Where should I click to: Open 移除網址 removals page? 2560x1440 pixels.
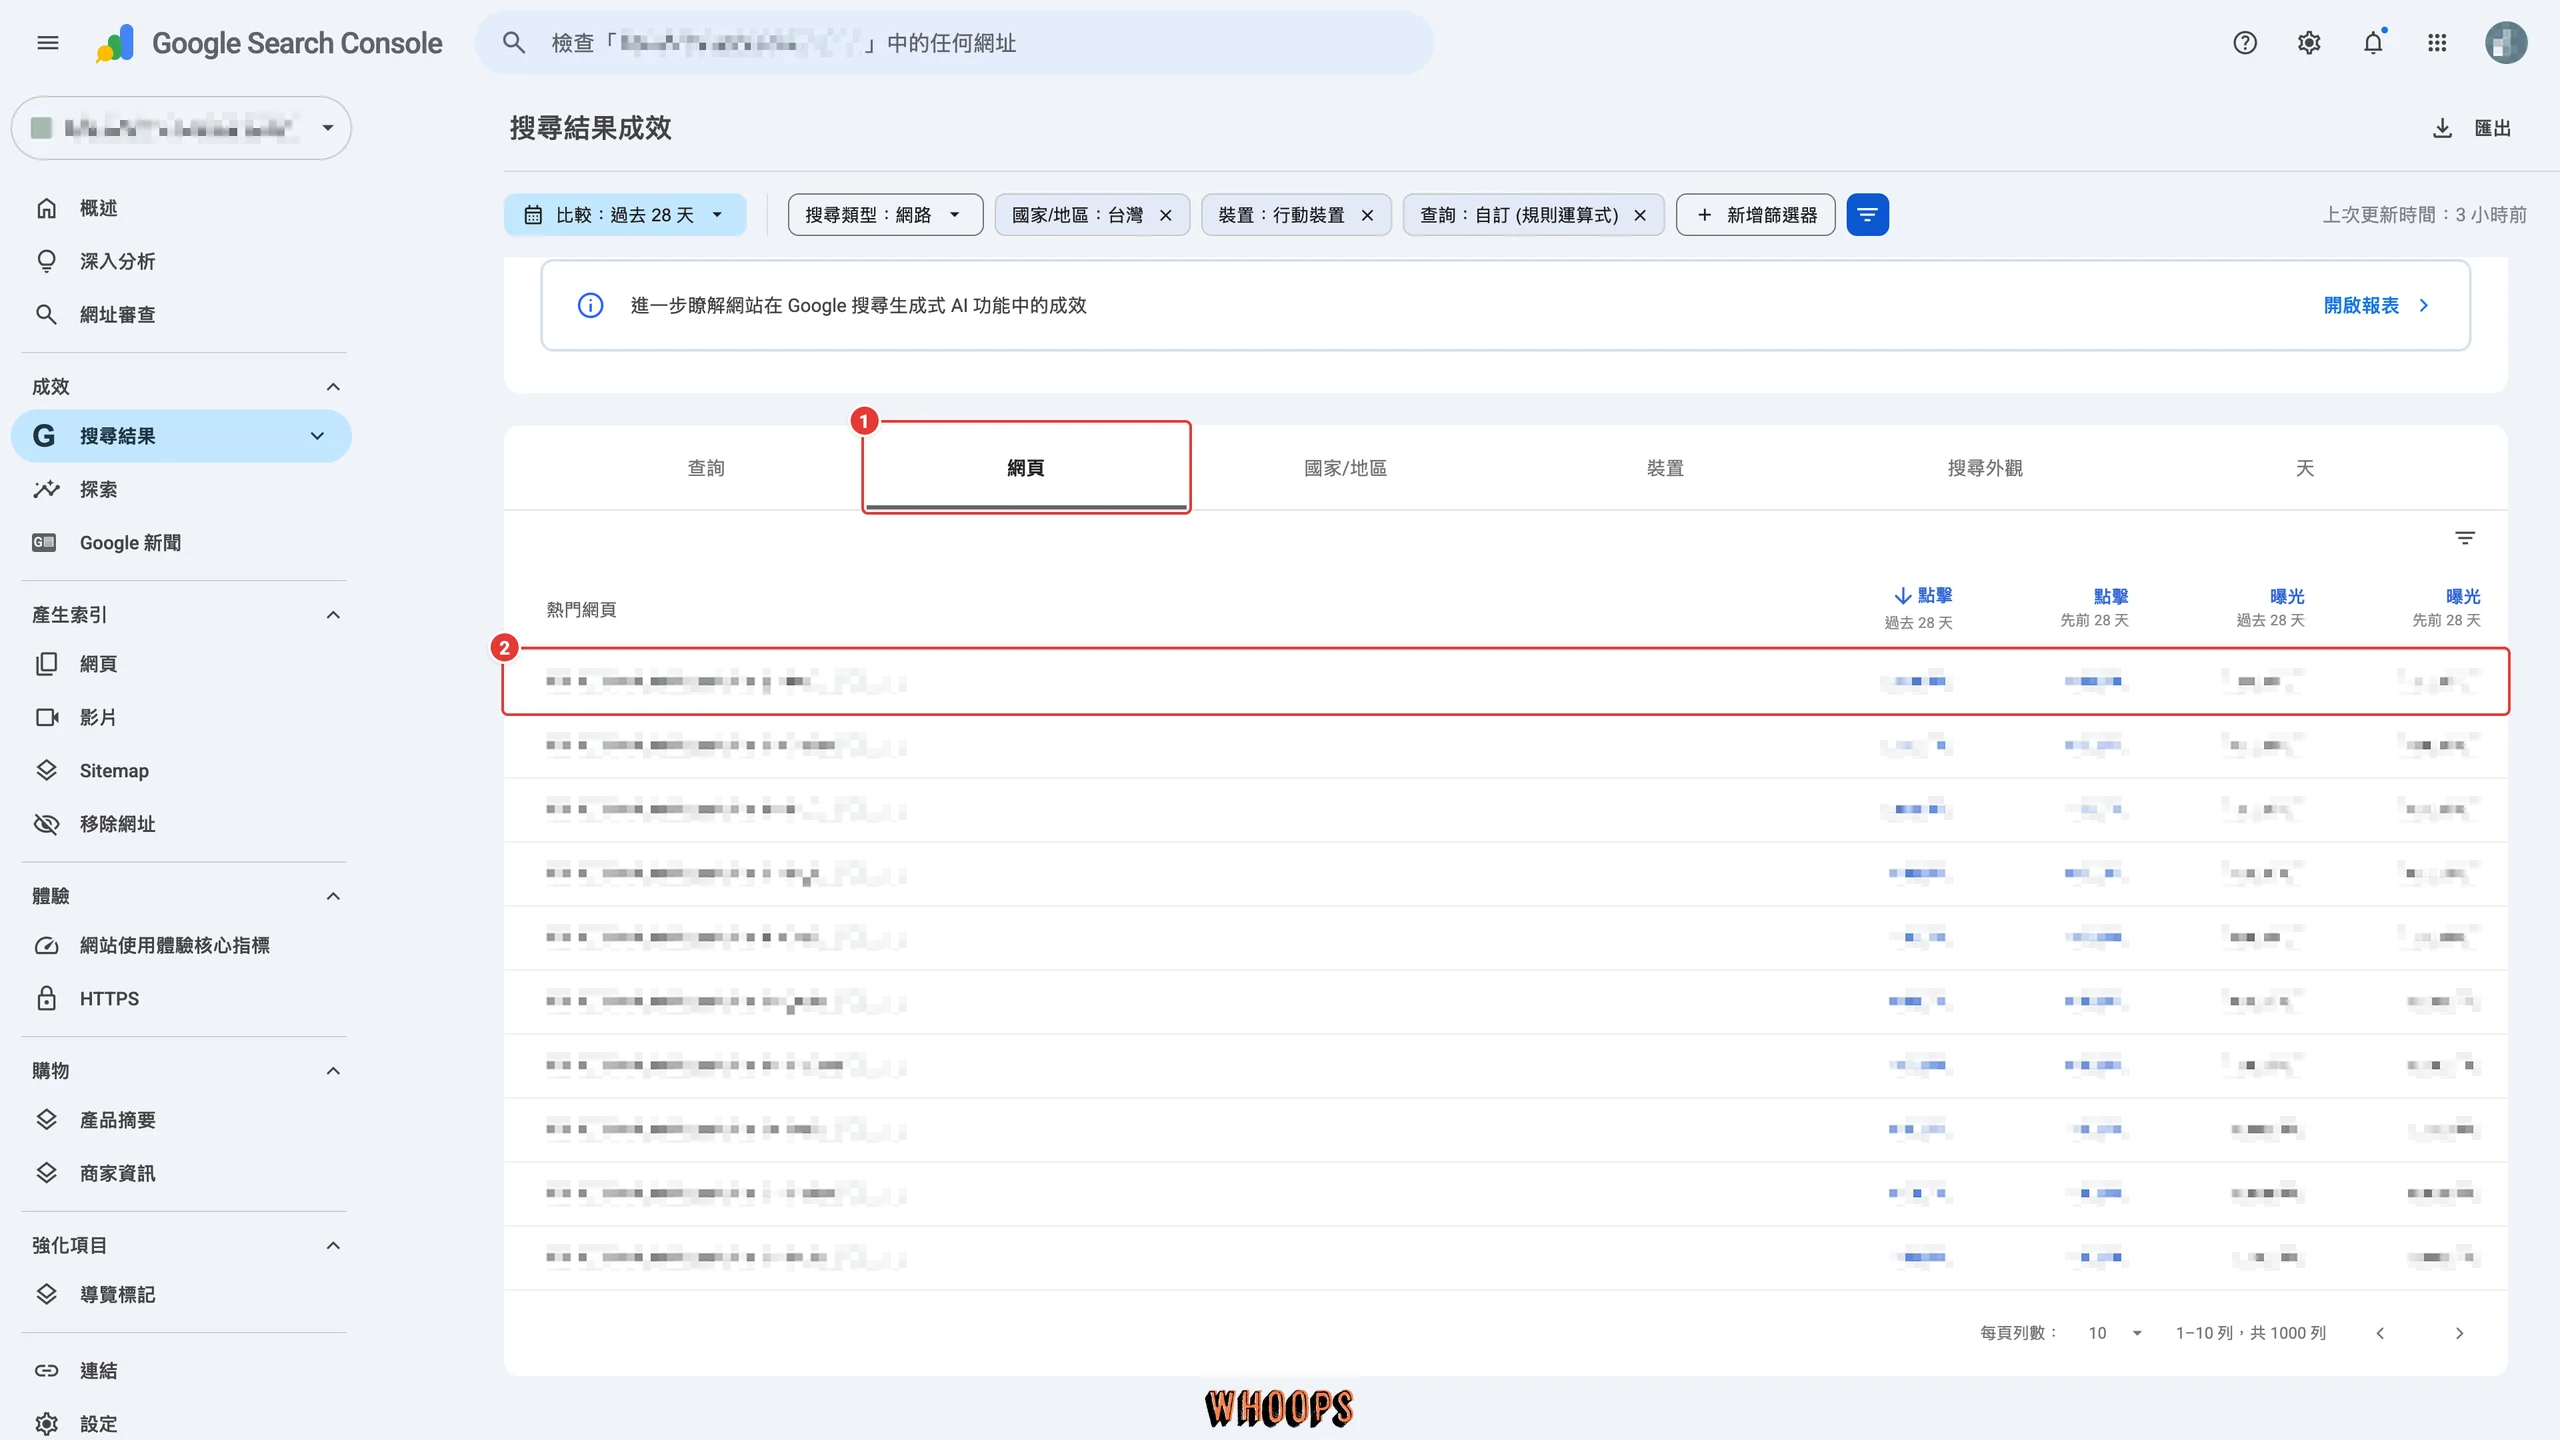coord(182,824)
